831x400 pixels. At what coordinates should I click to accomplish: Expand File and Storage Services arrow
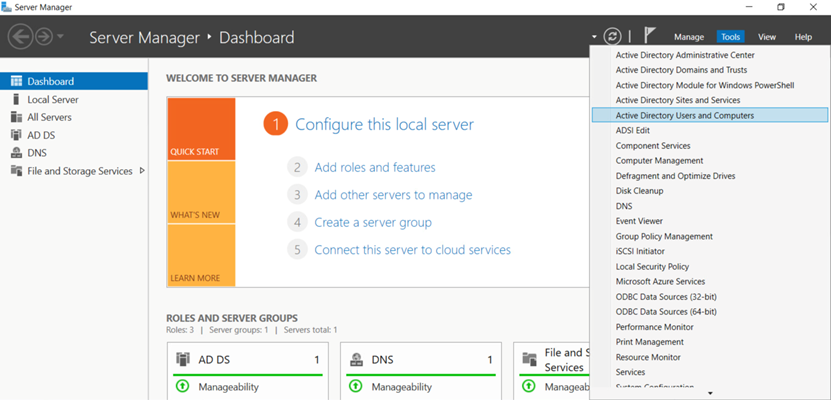tap(142, 171)
